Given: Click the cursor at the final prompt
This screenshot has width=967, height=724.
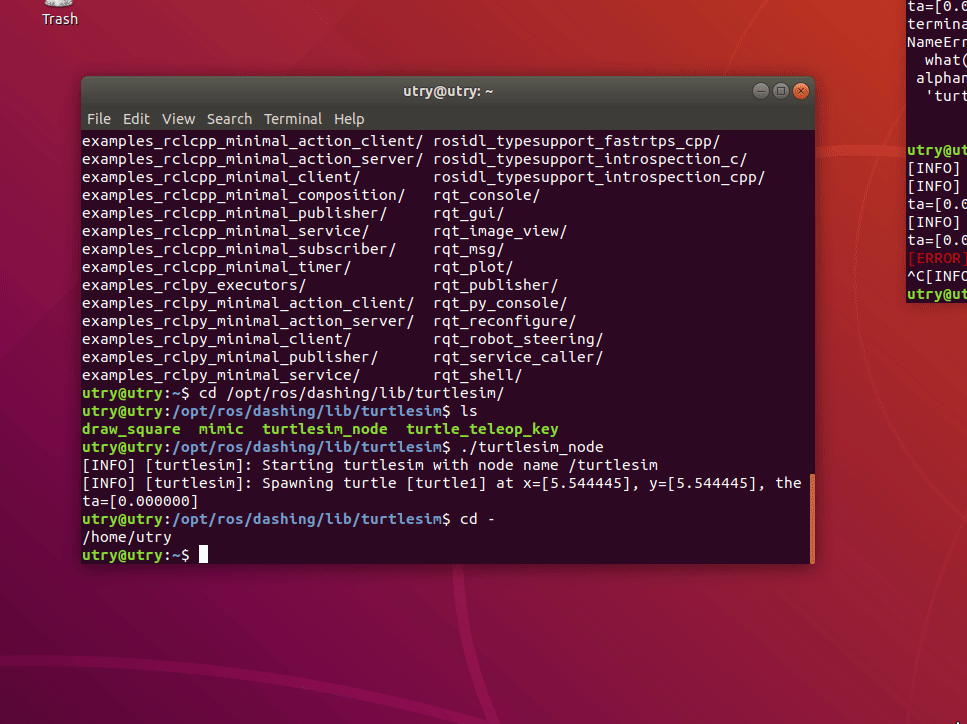Looking at the screenshot, I should click(204, 554).
